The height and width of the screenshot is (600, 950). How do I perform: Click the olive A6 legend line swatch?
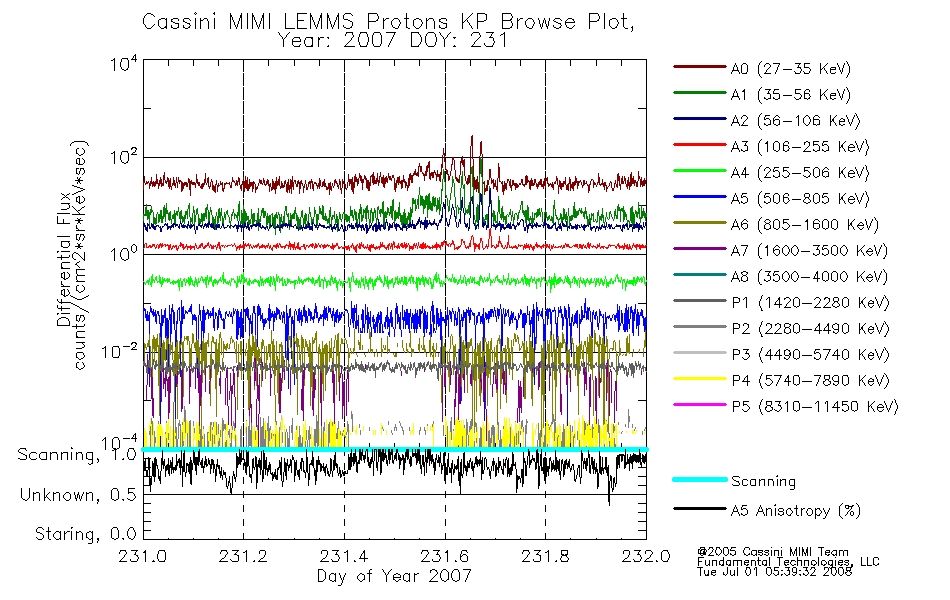click(699, 223)
